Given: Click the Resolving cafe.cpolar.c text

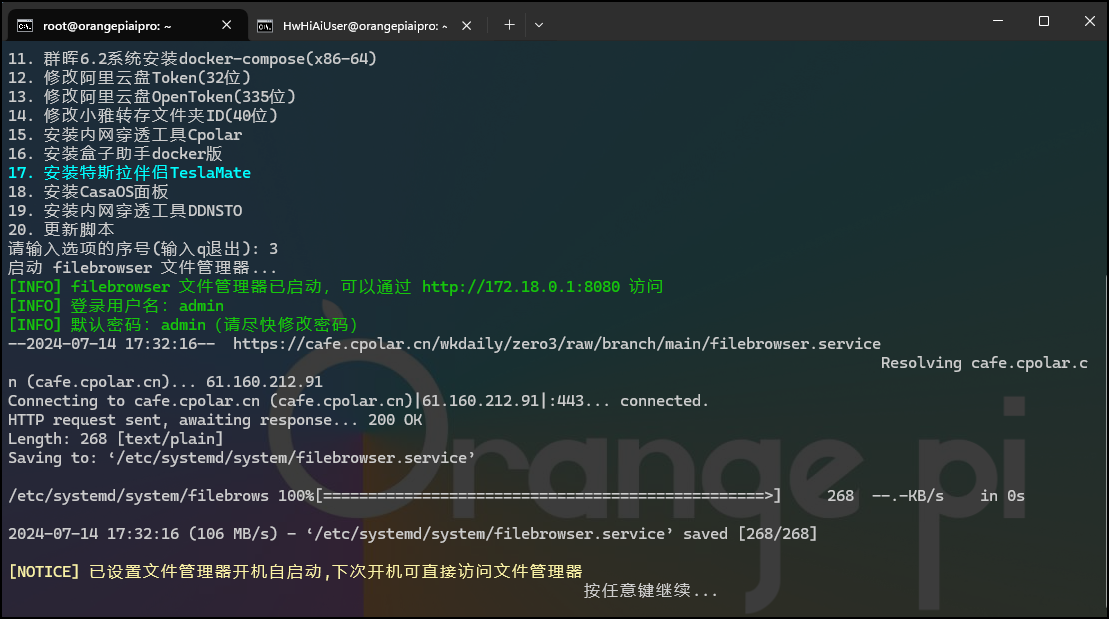Looking at the screenshot, I should 984,363.
